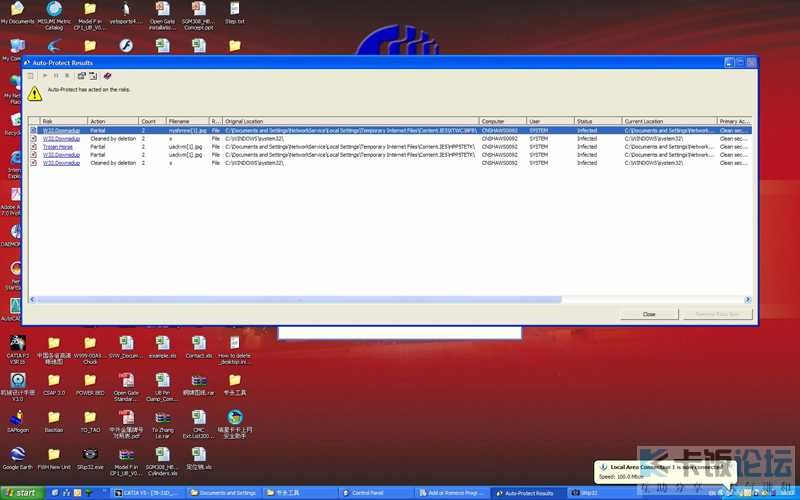Sort results by Action column header
This screenshot has height=500, width=800.
[112, 121]
